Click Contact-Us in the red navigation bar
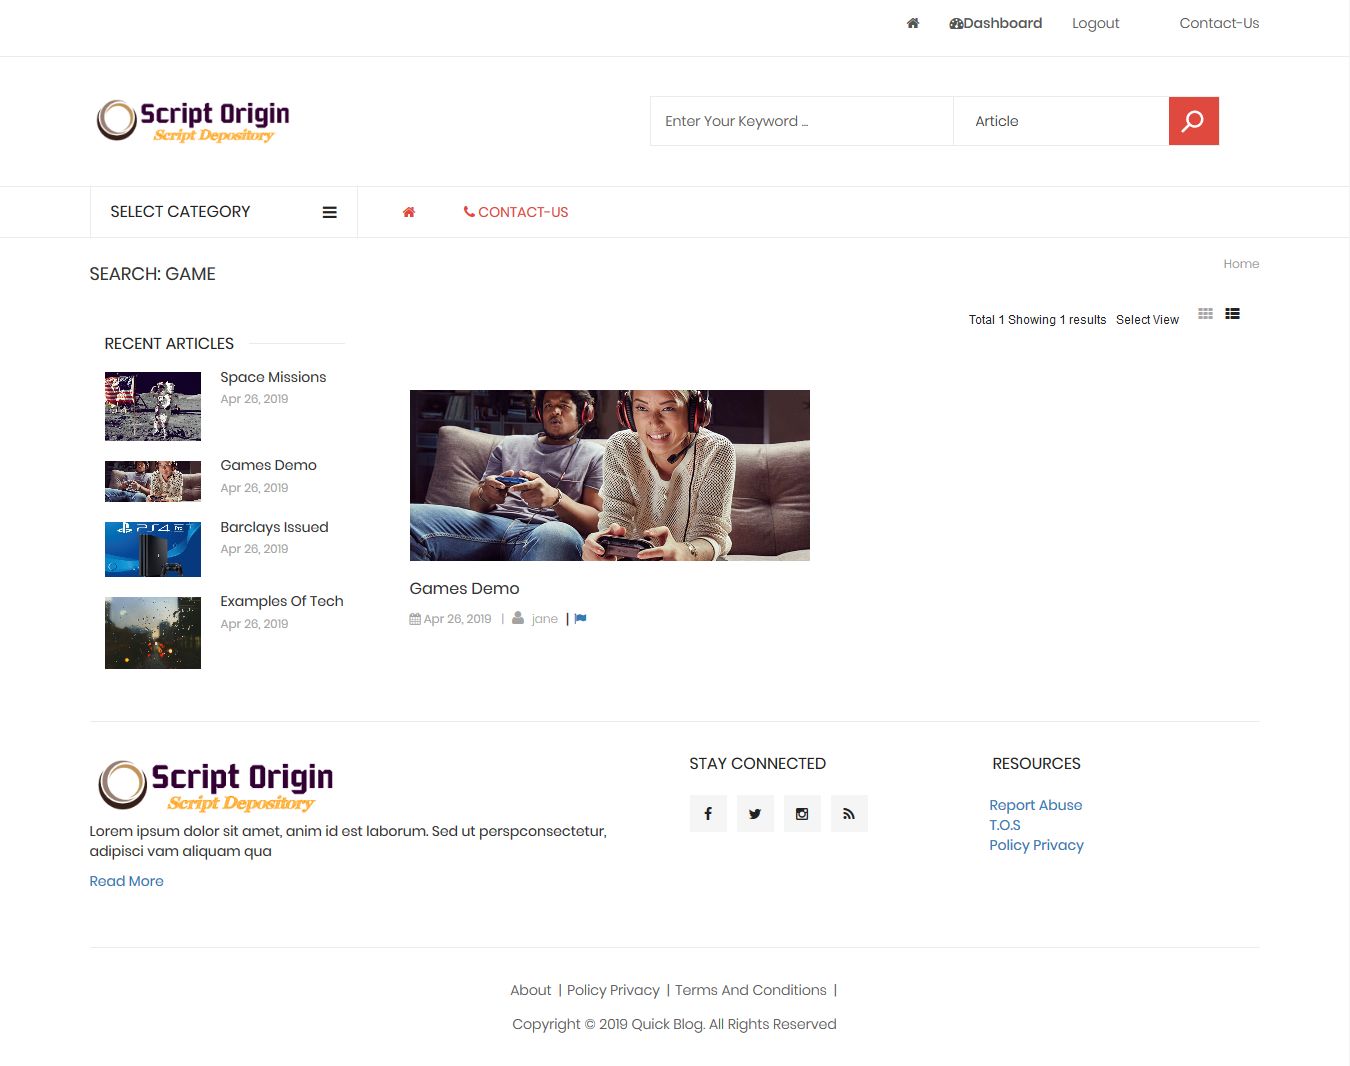The width and height of the screenshot is (1350, 1066). pyautogui.click(x=516, y=212)
